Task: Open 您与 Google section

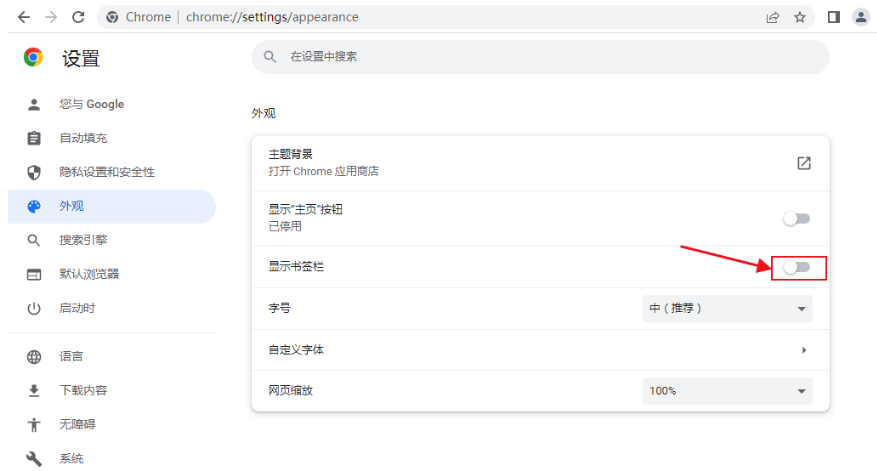Action: pos(91,104)
